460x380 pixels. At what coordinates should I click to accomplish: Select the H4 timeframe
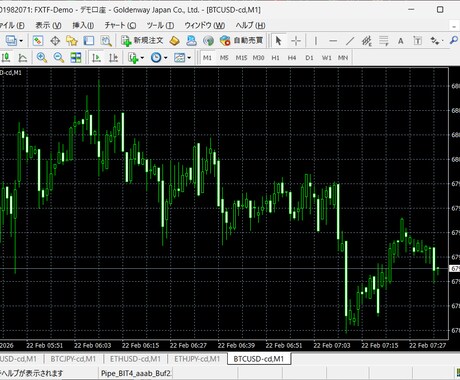point(292,58)
